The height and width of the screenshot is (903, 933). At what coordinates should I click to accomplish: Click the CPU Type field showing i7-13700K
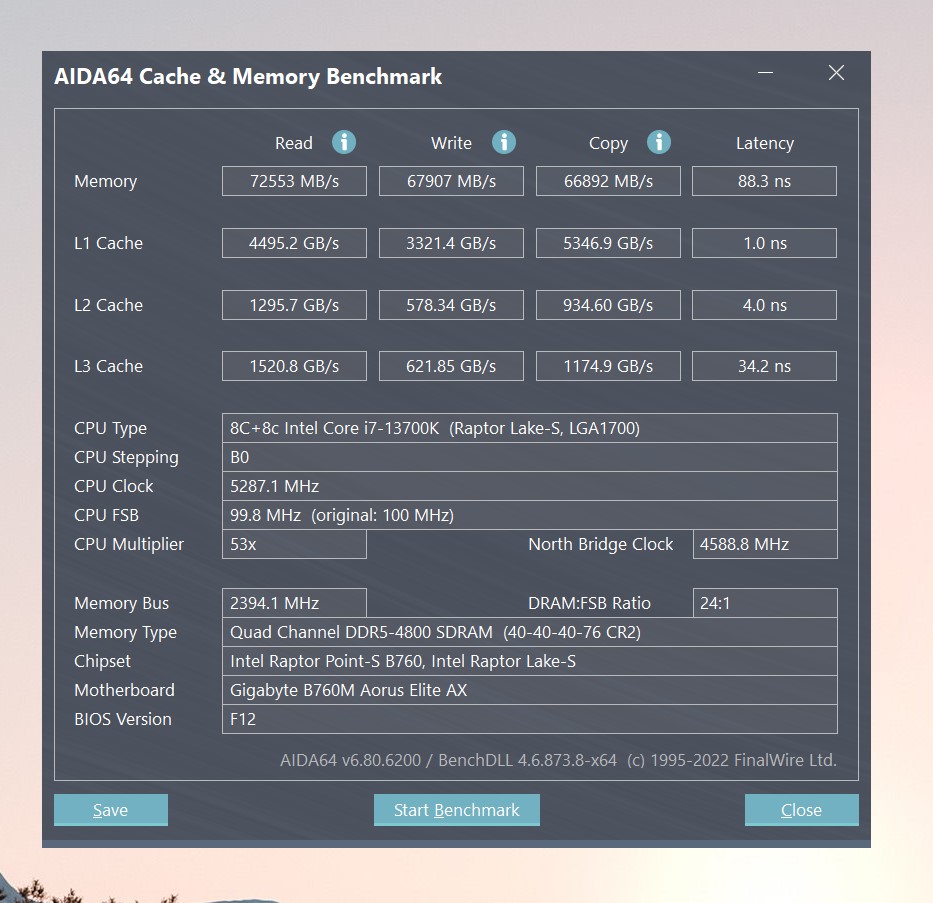[529, 428]
